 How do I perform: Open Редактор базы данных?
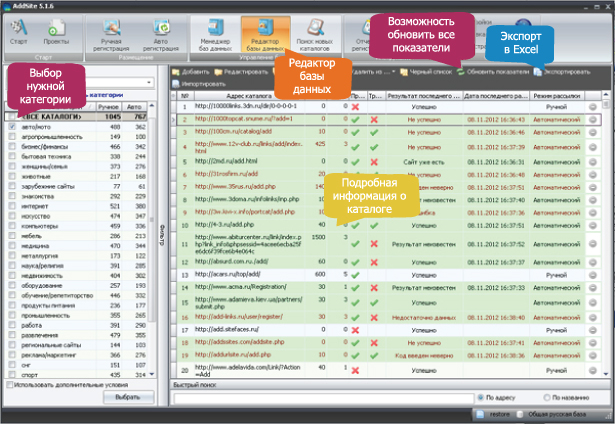point(265,35)
